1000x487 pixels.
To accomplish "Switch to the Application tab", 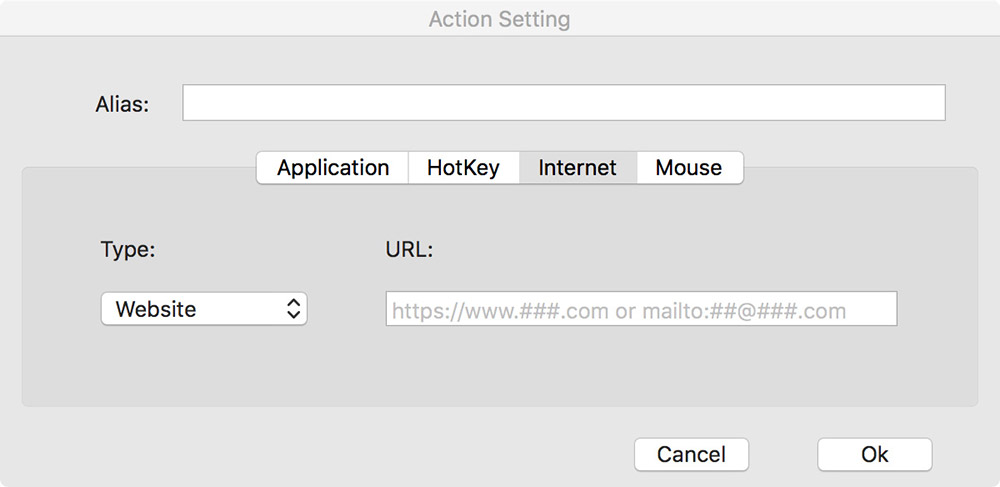I will 332,168.
